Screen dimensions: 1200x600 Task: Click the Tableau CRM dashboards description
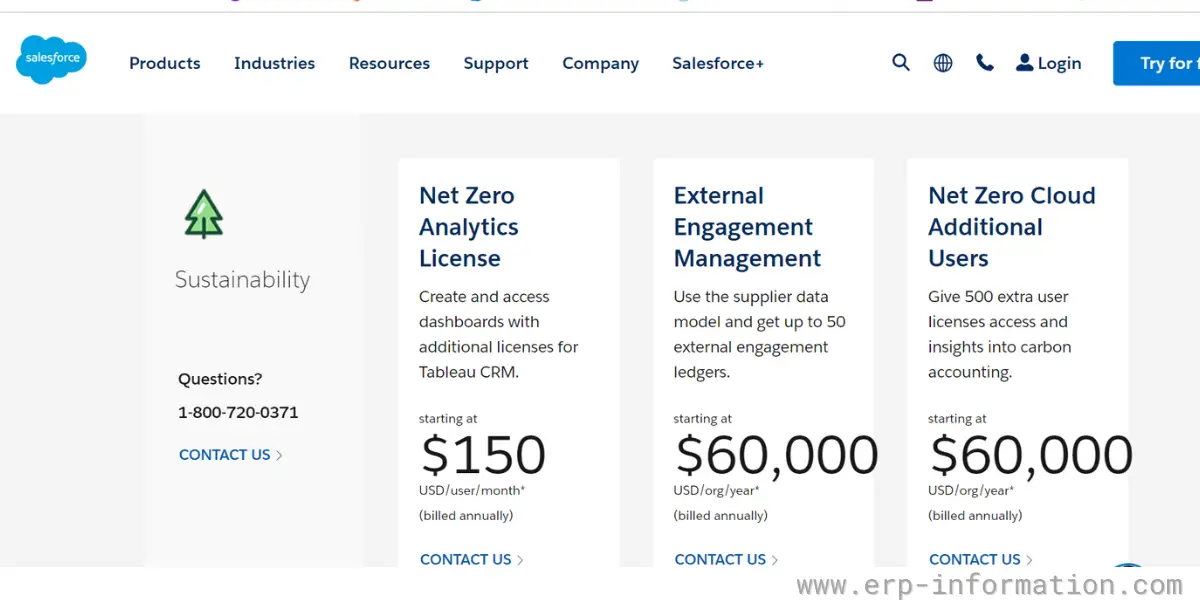click(x=499, y=334)
